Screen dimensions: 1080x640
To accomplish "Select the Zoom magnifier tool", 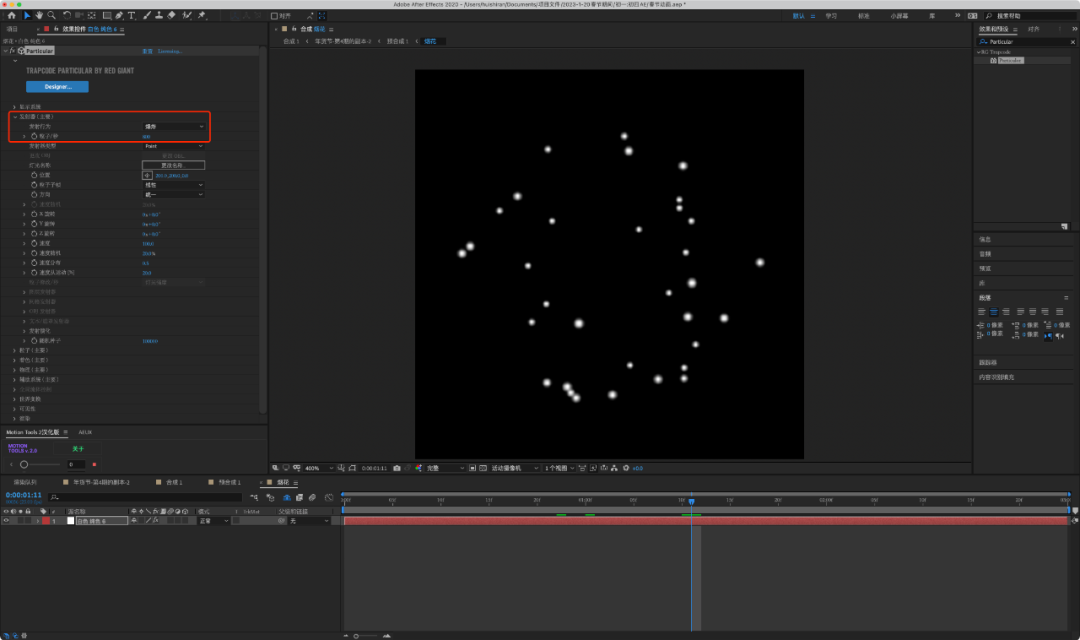I will (x=52, y=16).
